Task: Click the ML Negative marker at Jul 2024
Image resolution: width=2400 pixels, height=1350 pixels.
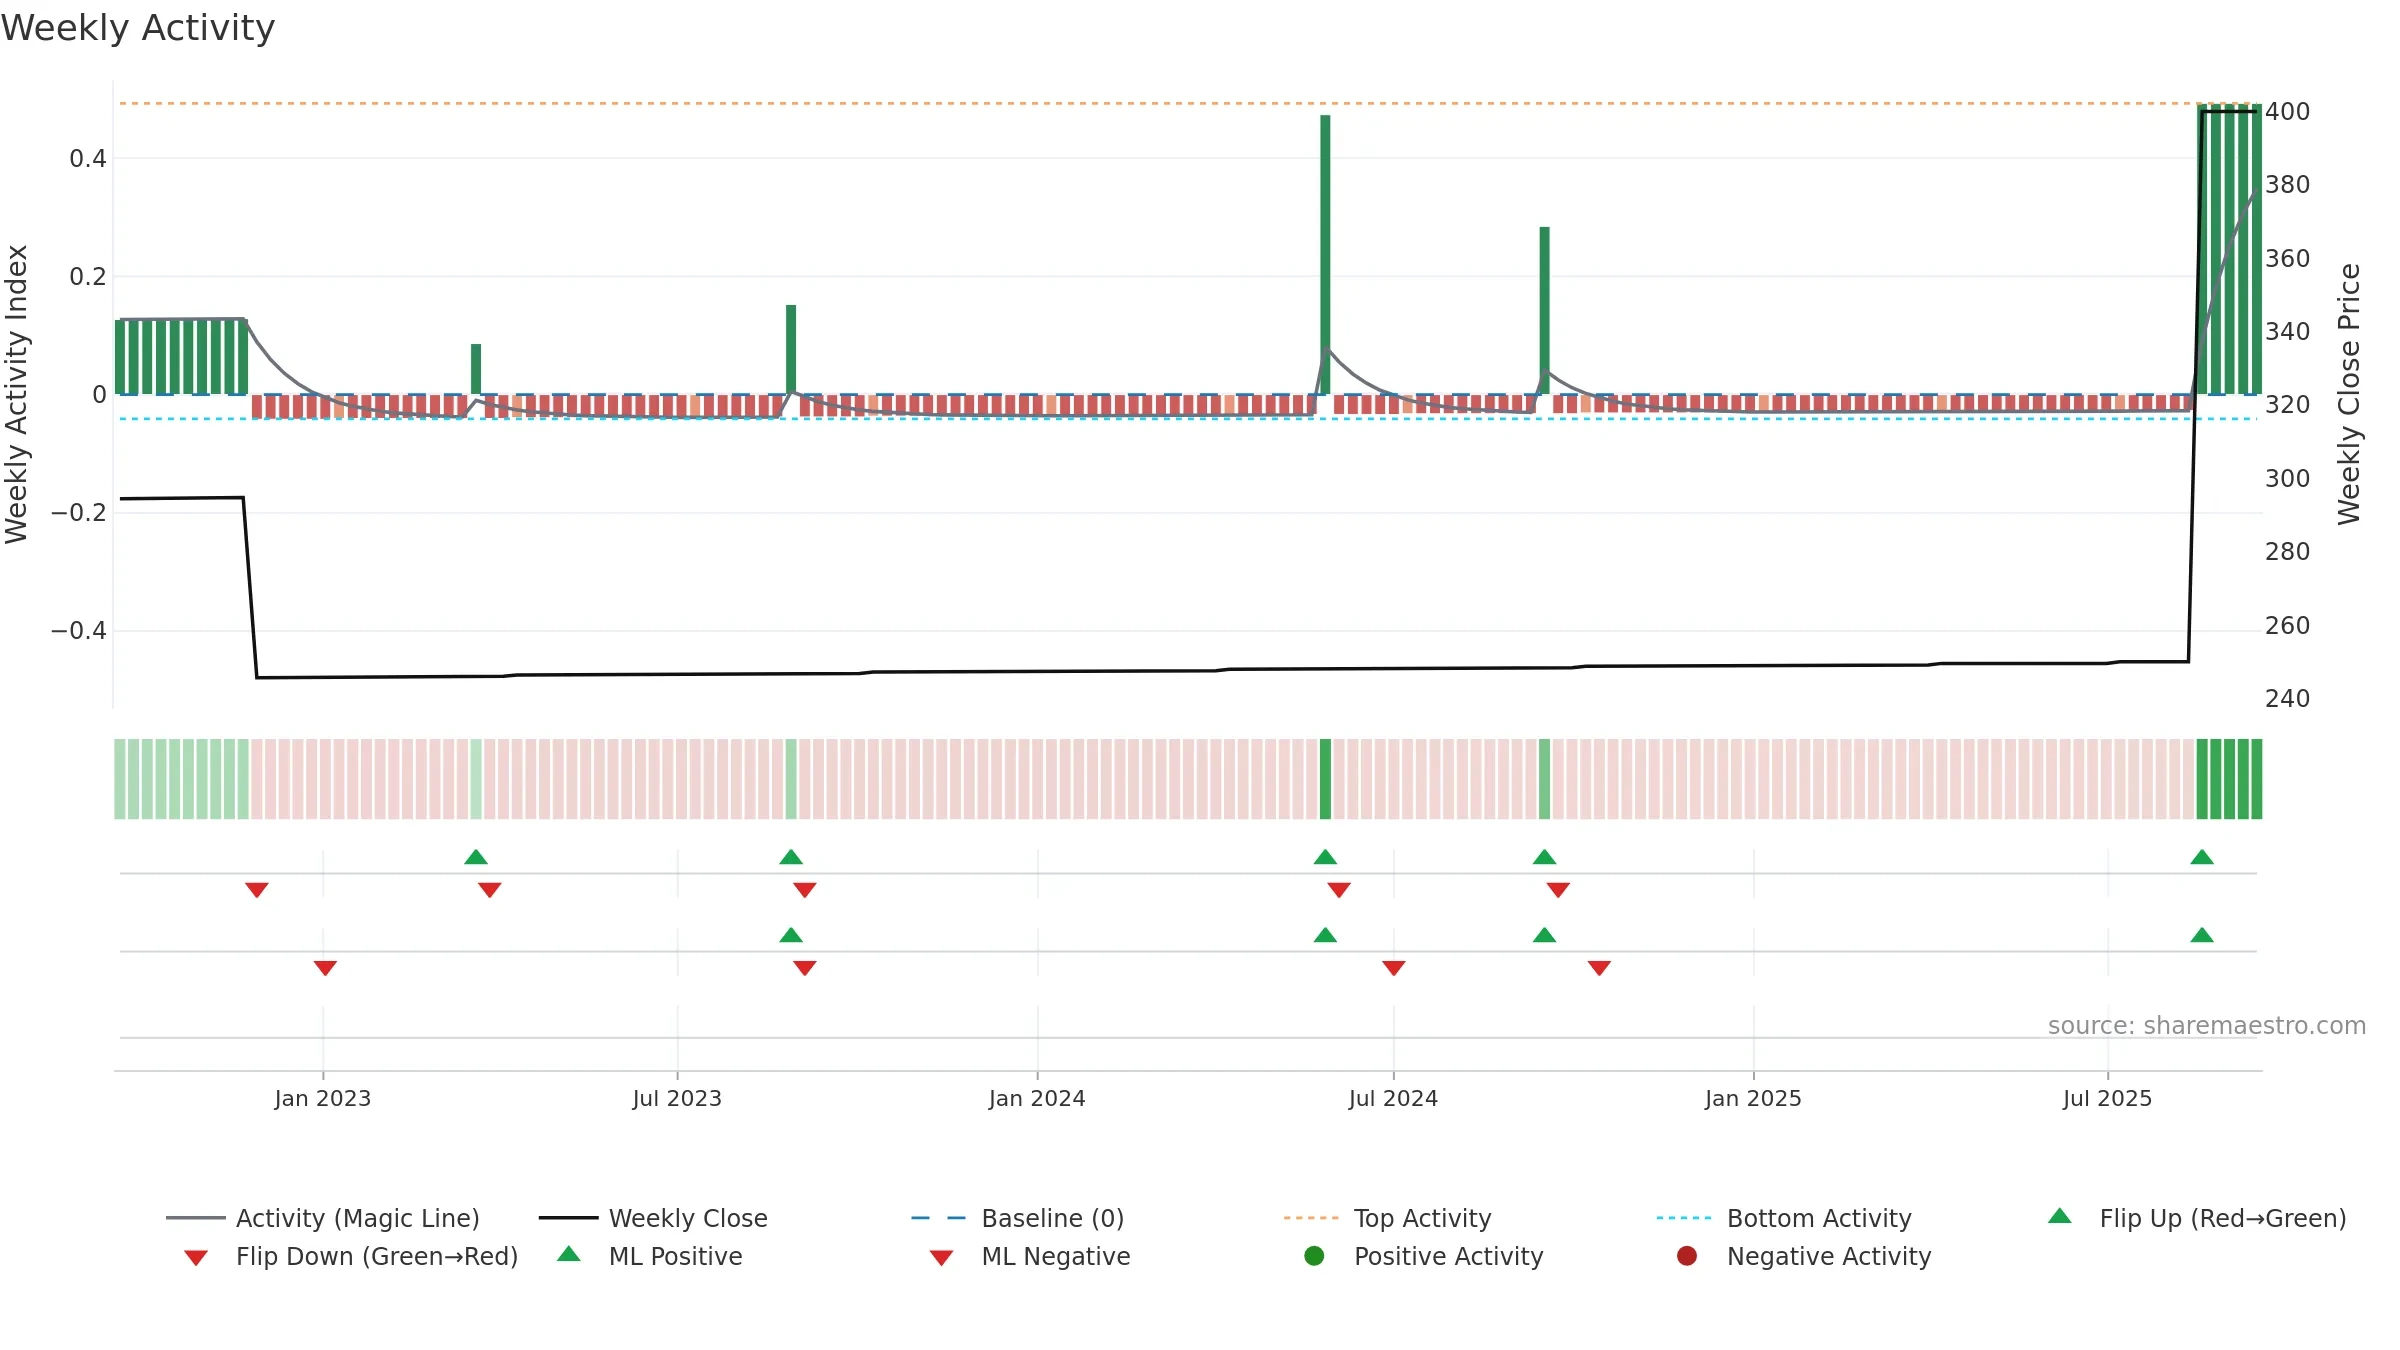Action: point(1394,968)
